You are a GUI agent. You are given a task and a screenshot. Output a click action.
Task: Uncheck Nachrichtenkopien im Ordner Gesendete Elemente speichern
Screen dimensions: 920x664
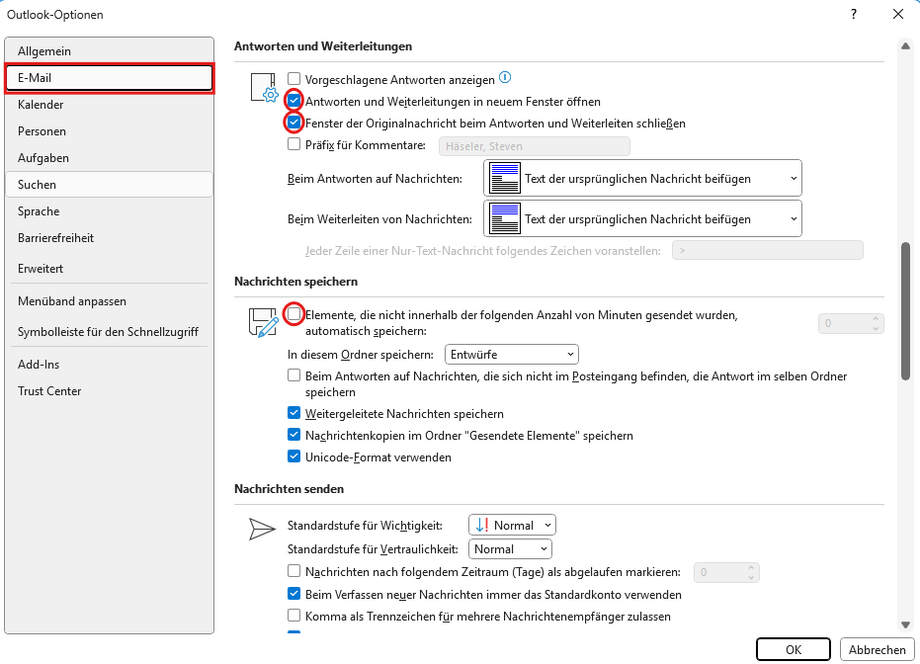[294, 435]
